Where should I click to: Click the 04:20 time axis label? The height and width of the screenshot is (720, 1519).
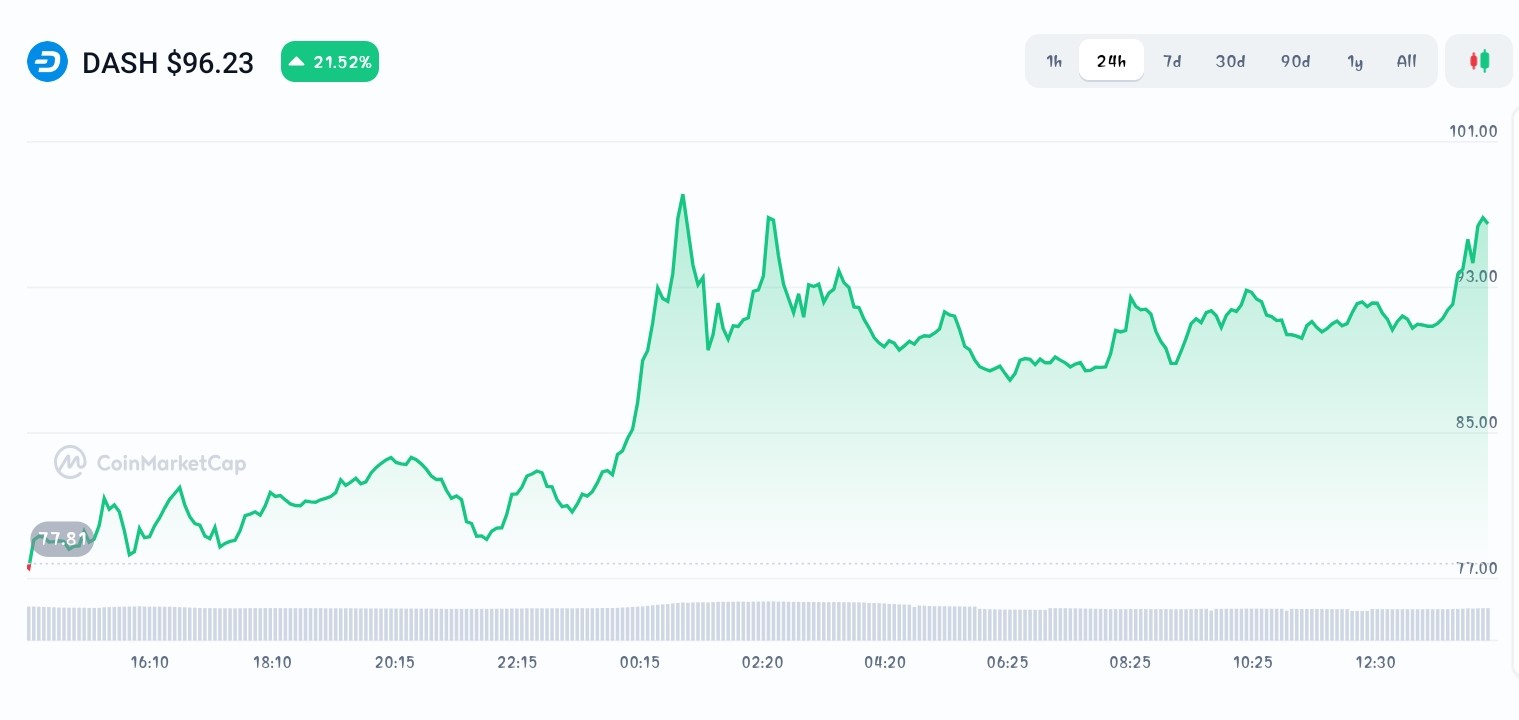[x=885, y=662]
